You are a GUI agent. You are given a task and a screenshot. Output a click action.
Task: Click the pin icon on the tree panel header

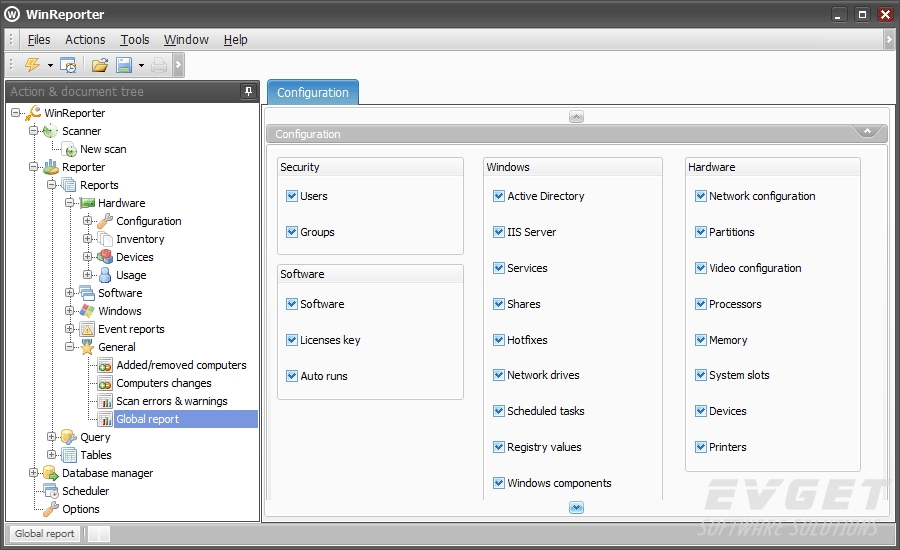(x=248, y=91)
